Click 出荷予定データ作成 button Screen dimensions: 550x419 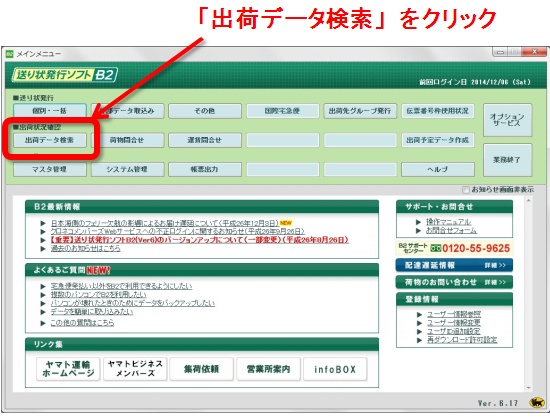[438, 140]
